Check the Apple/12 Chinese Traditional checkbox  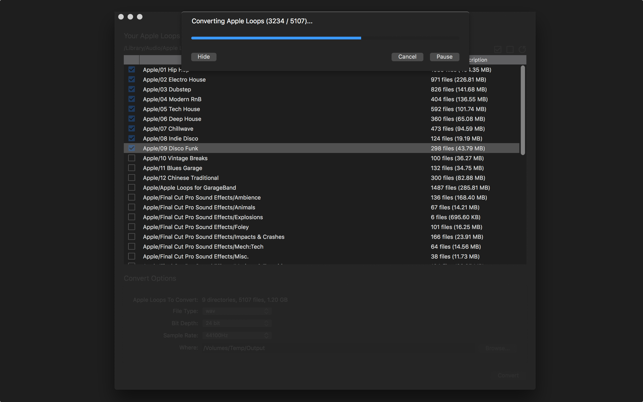(x=132, y=178)
